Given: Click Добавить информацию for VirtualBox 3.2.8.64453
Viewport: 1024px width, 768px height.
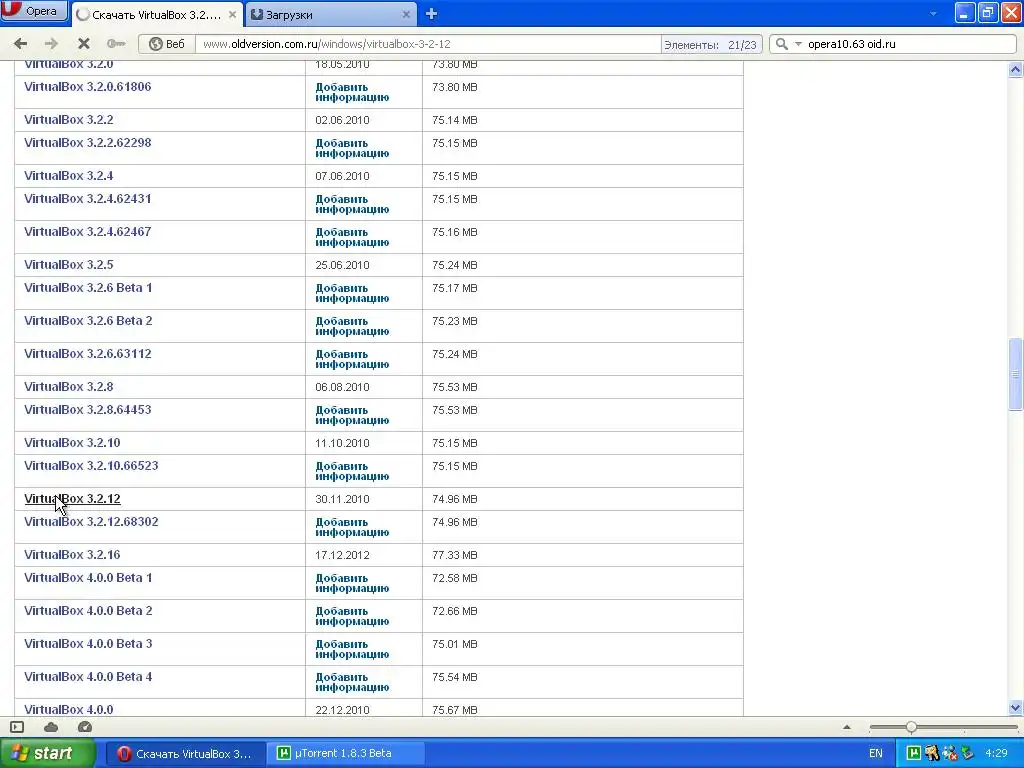Looking at the screenshot, I should pyautogui.click(x=352, y=415).
